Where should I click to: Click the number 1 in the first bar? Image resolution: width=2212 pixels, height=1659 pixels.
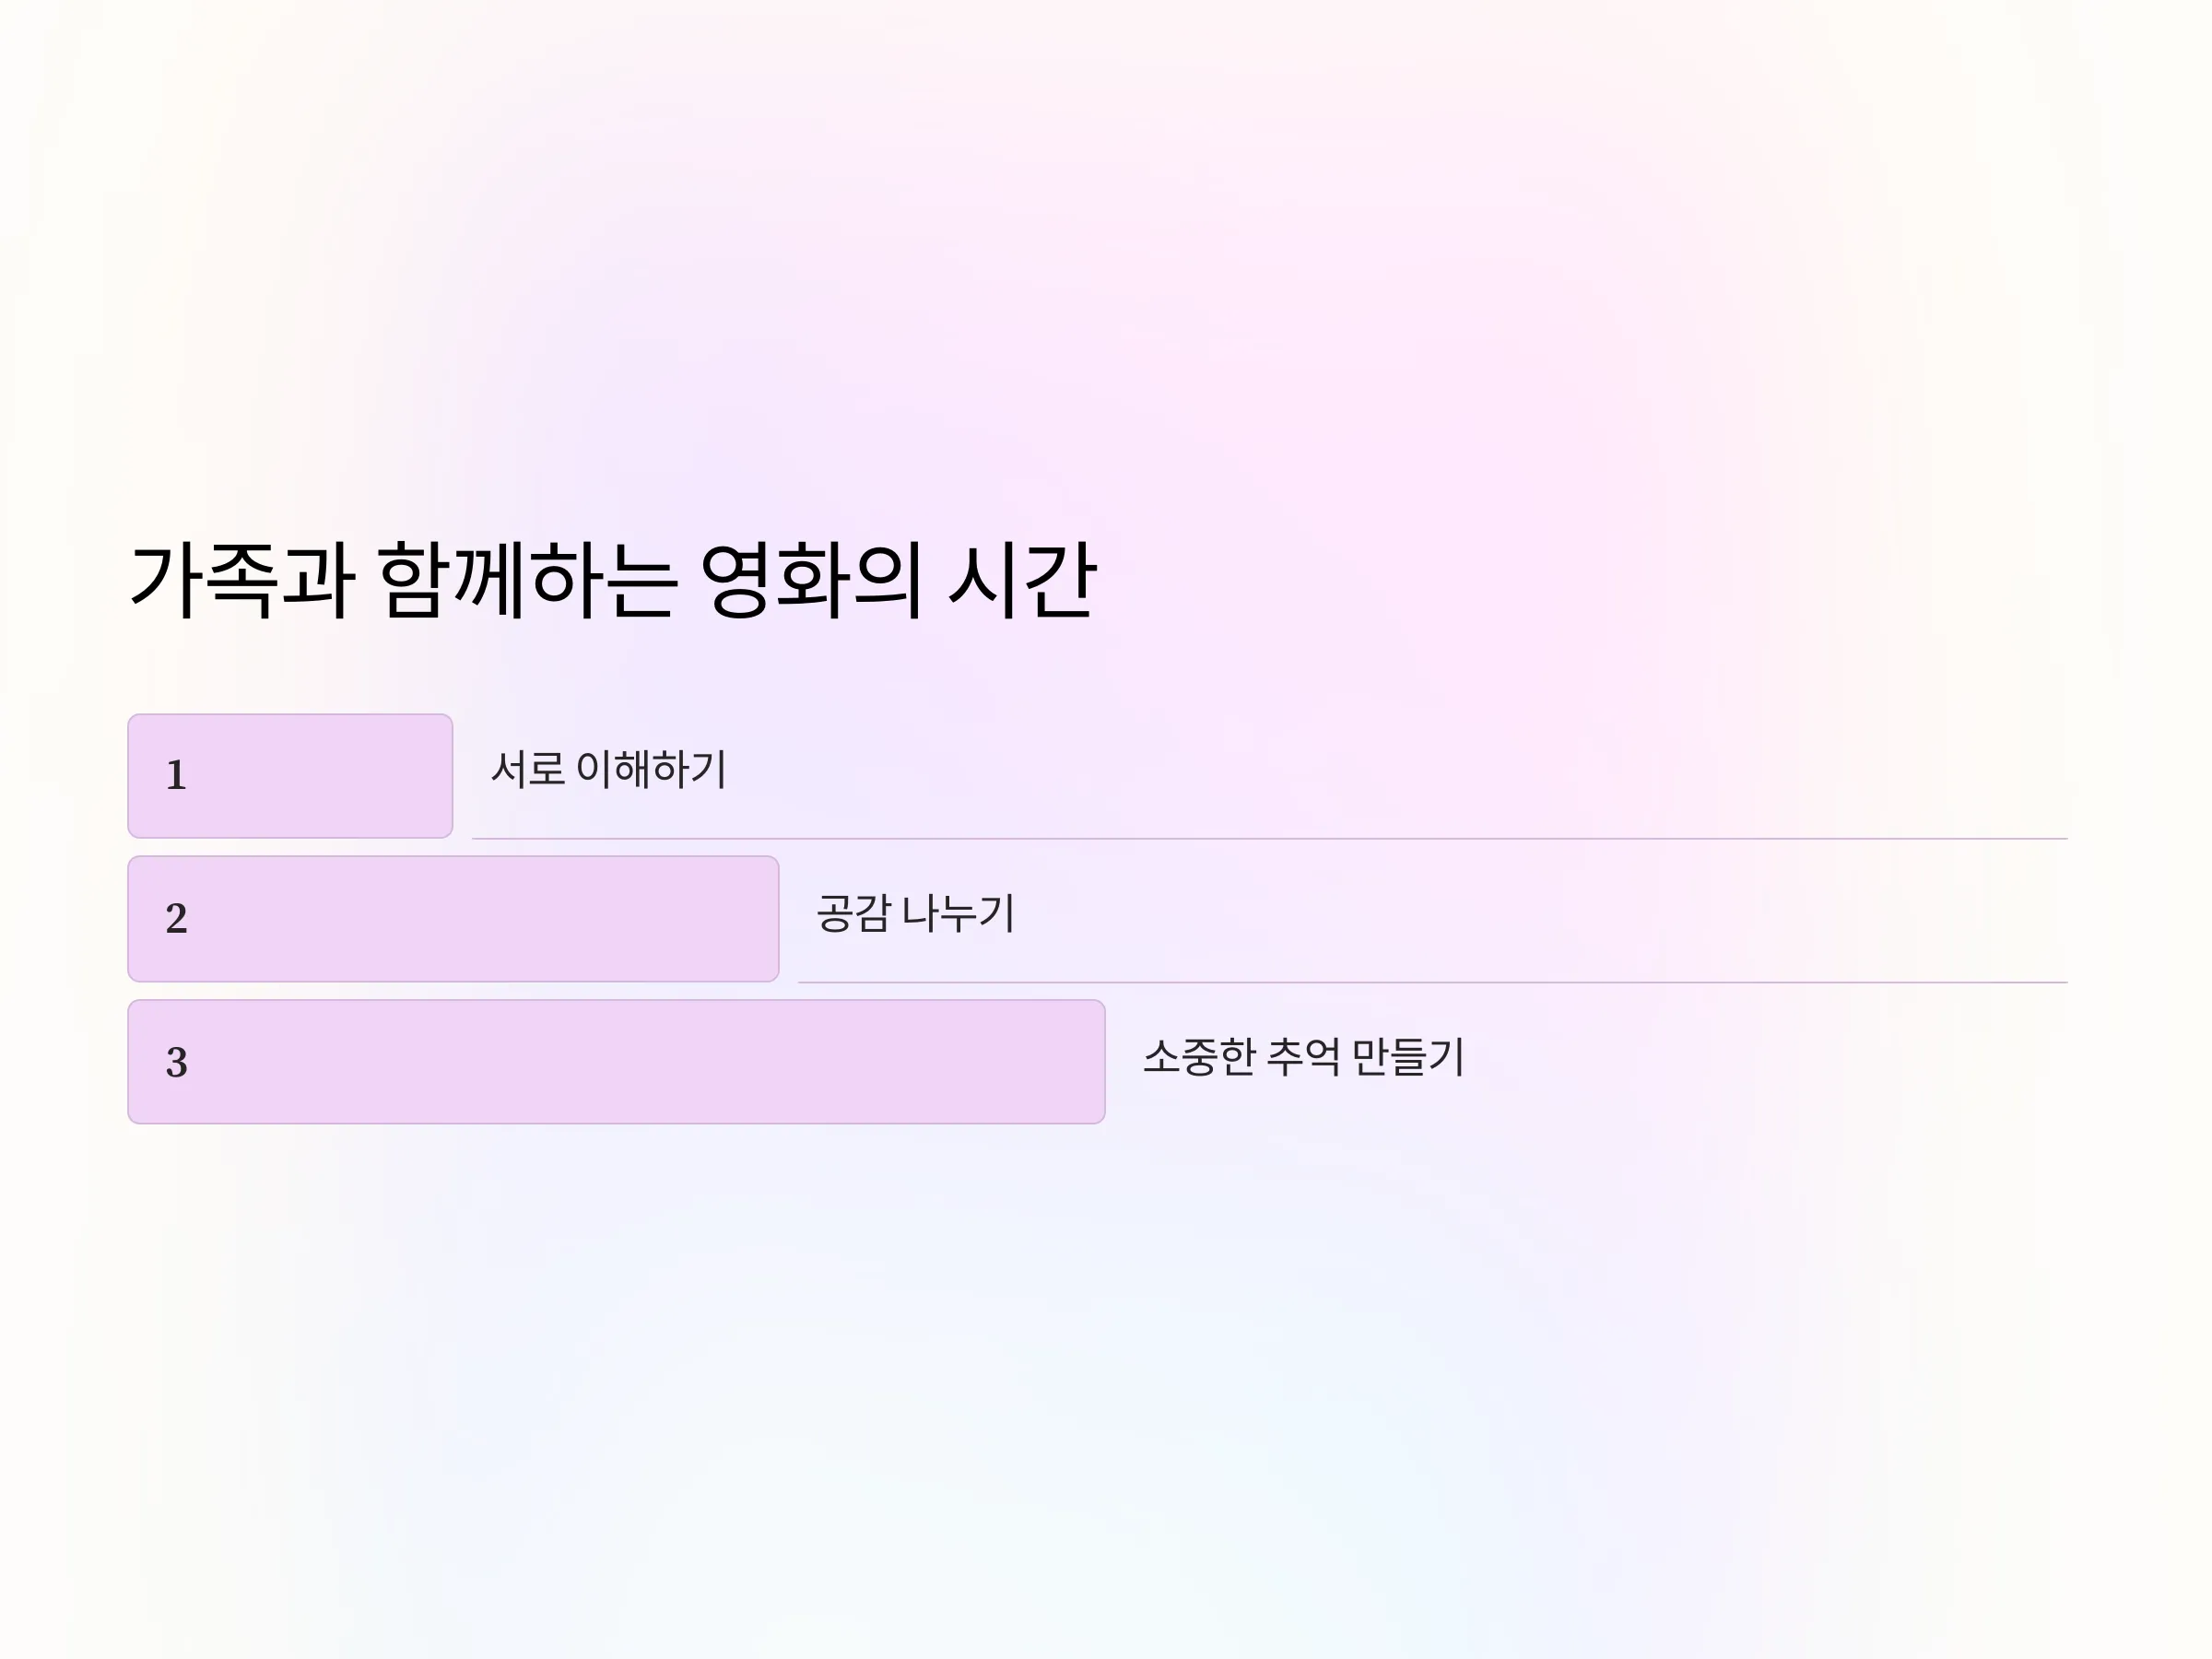(176, 775)
